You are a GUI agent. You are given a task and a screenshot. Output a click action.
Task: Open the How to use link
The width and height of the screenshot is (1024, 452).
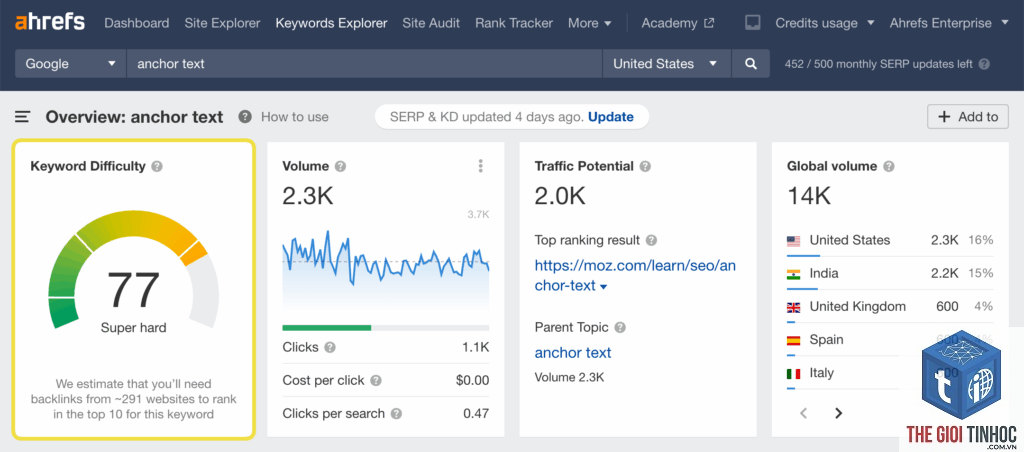[295, 117]
